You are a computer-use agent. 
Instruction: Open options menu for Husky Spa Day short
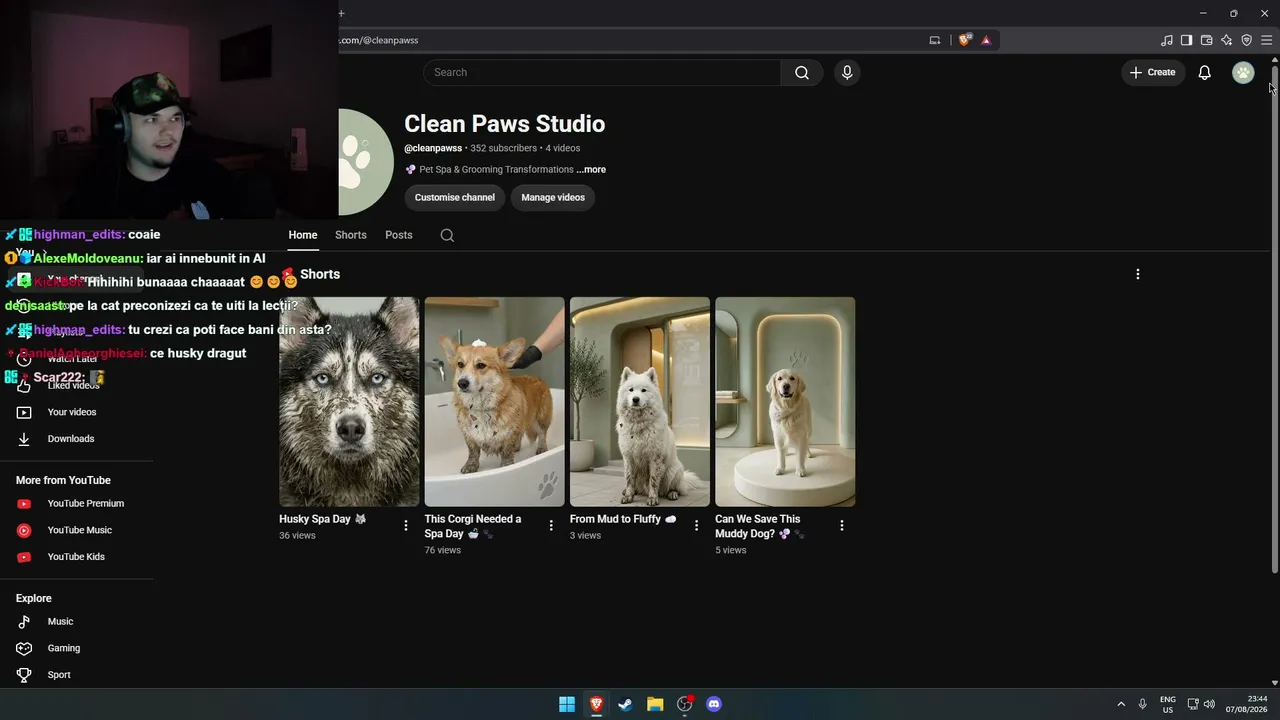click(406, 525)
